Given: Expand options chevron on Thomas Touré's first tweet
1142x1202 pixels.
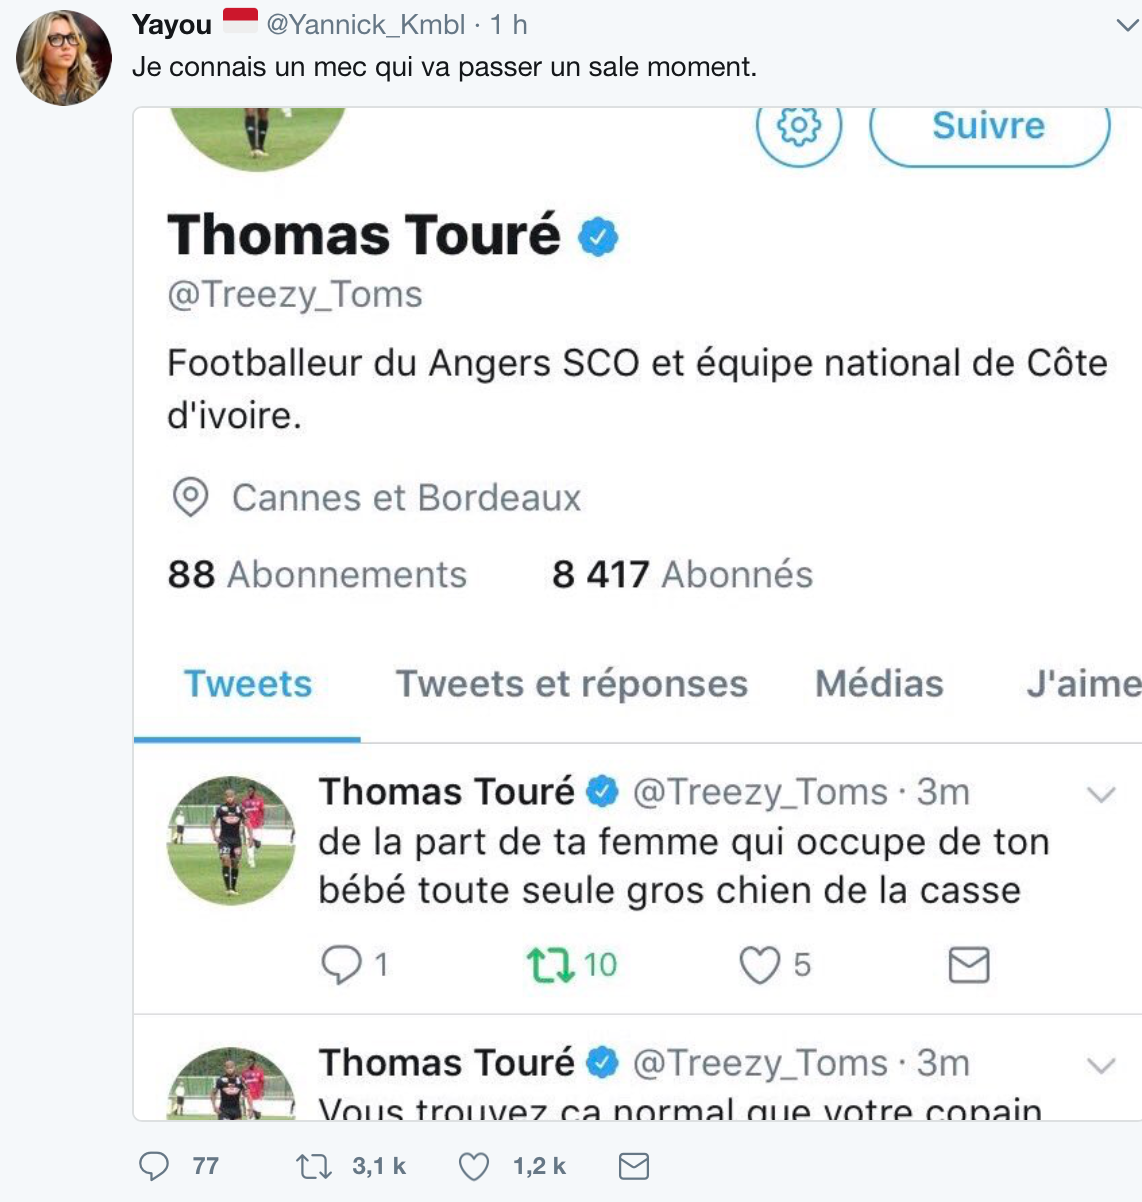Looking at the screenshot, I should [x=1100, y=795].
